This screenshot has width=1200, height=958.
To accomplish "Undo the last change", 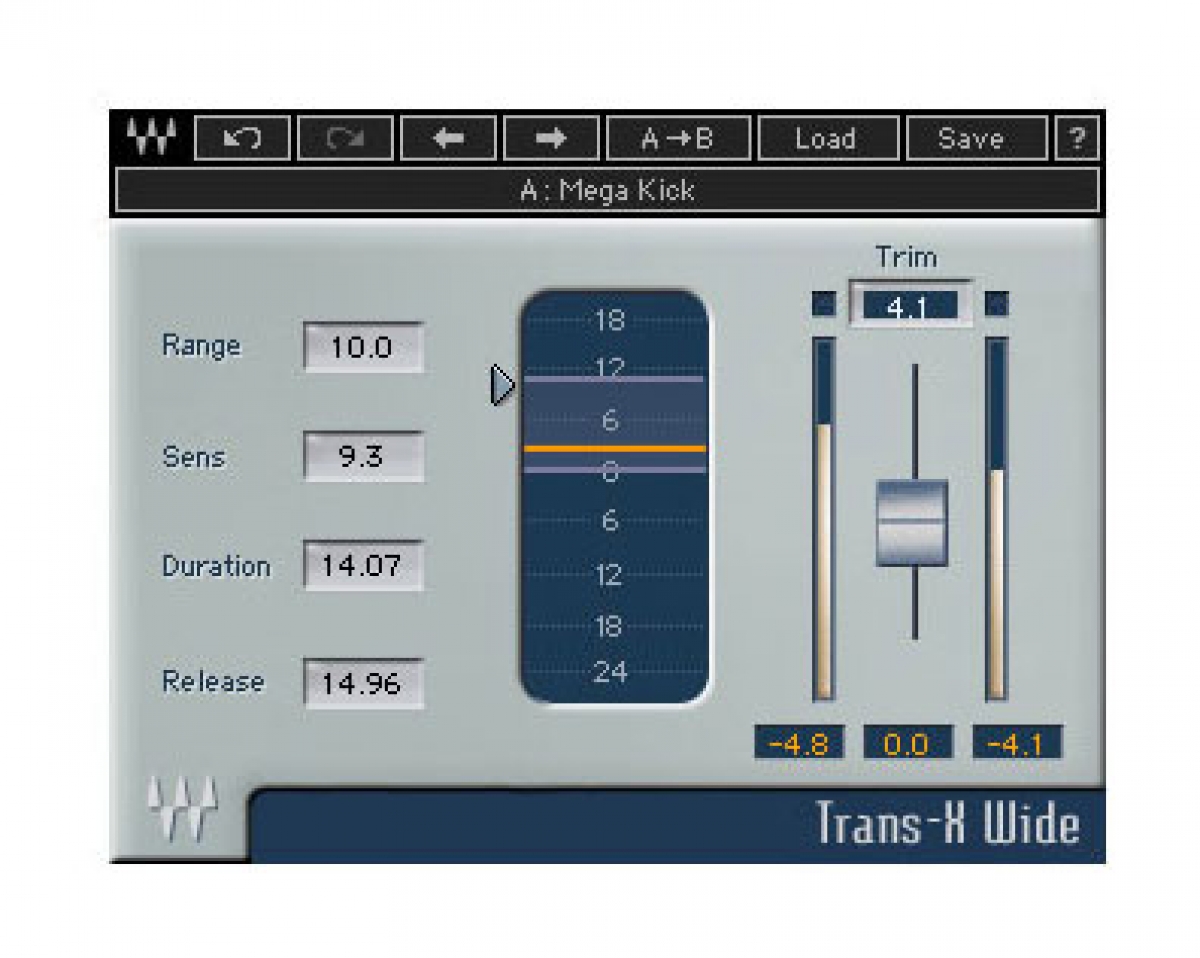I will coord(242,138).
